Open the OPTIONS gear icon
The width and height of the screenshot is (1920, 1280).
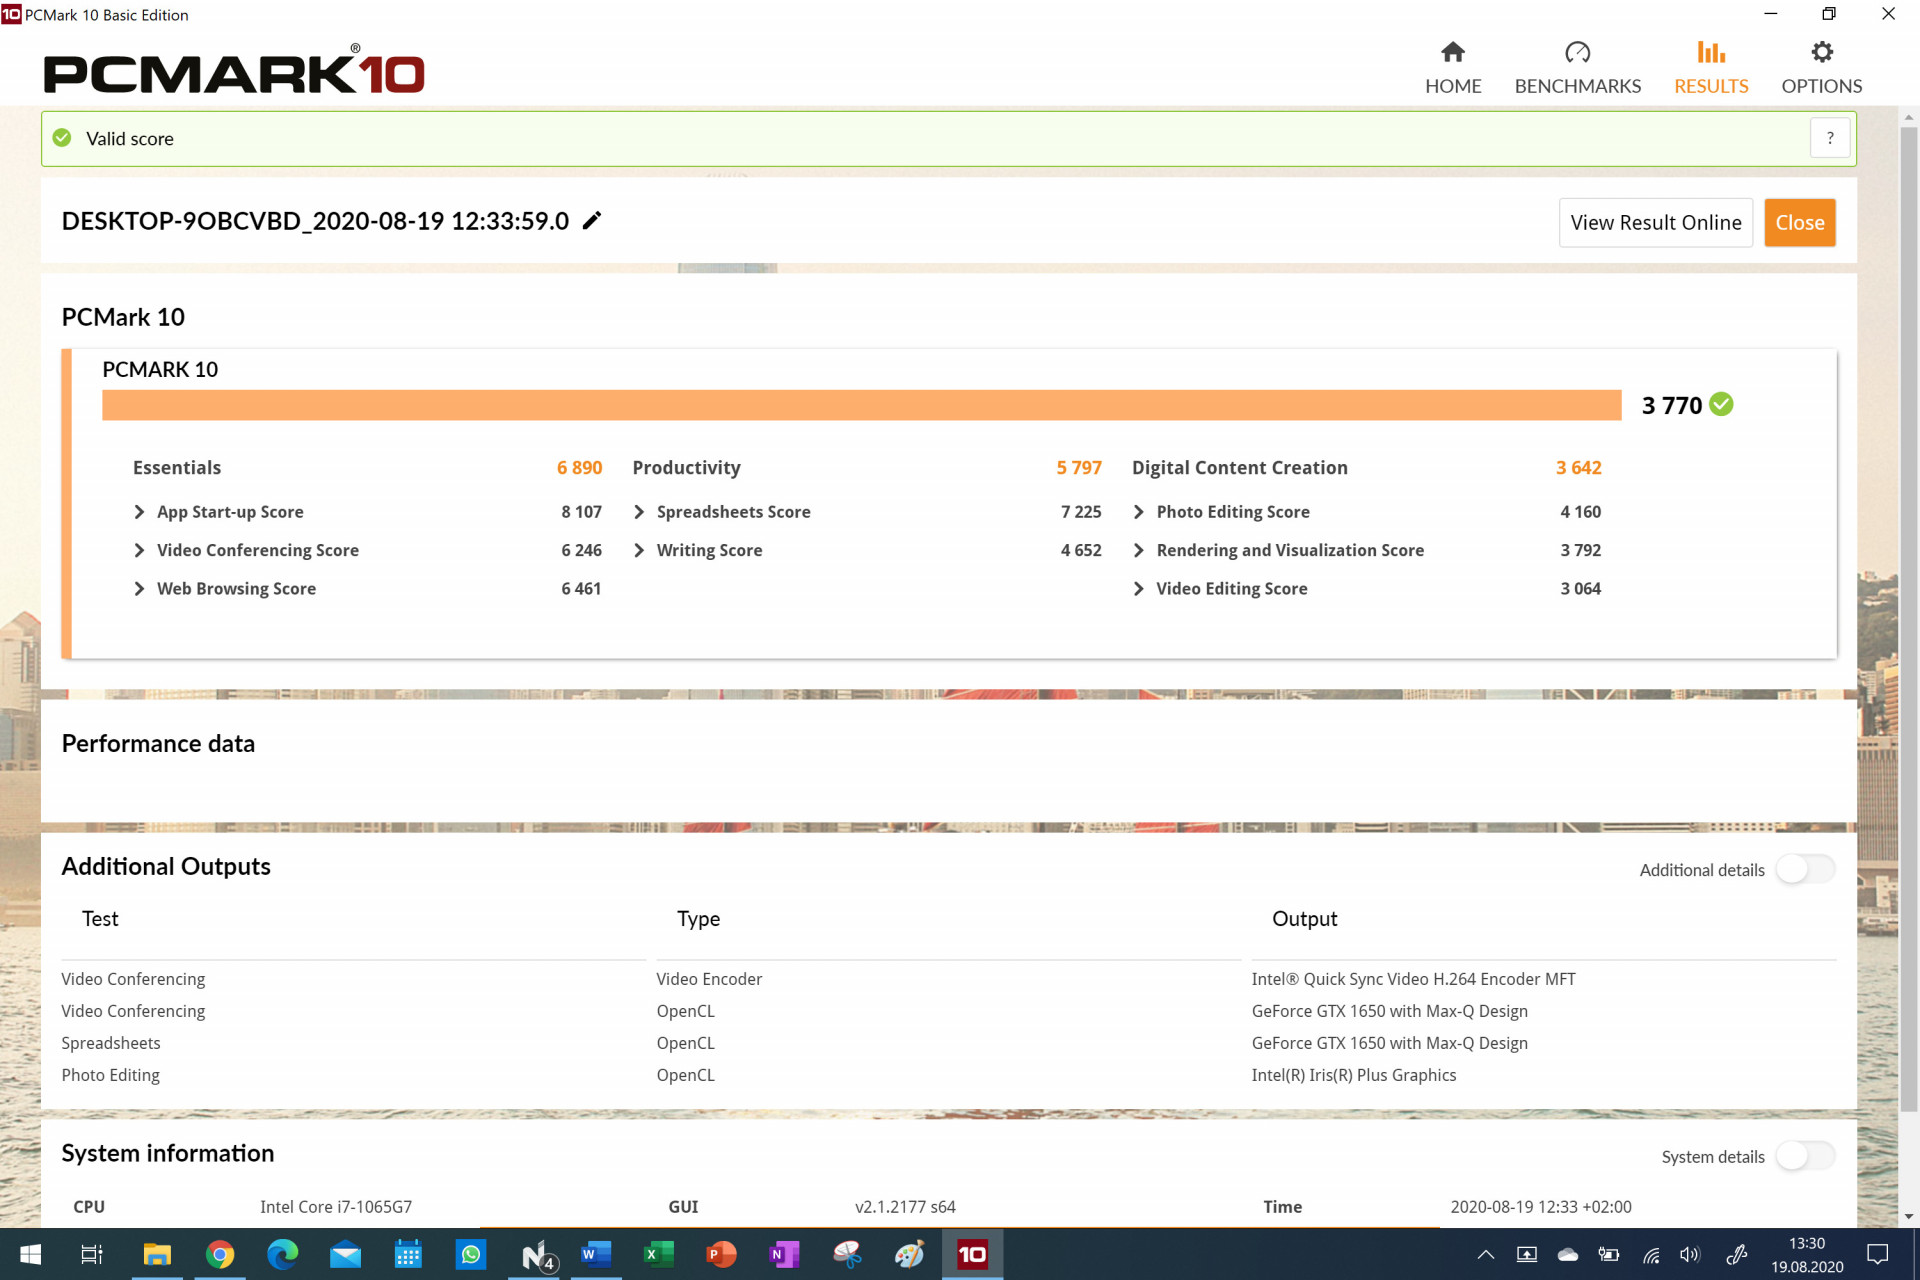coord(1821,52)
